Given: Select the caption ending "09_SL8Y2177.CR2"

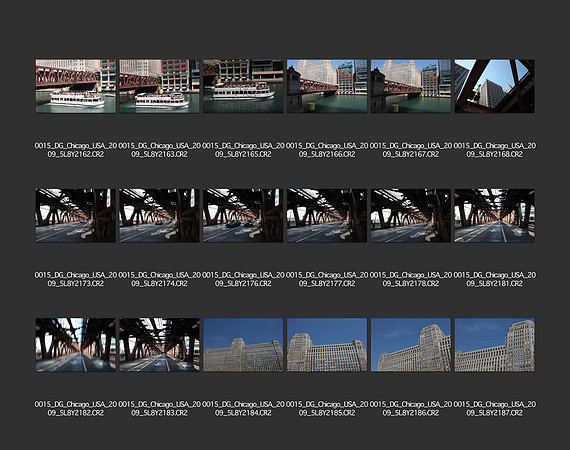Looking at the screenshot, I should coord(327,279).
